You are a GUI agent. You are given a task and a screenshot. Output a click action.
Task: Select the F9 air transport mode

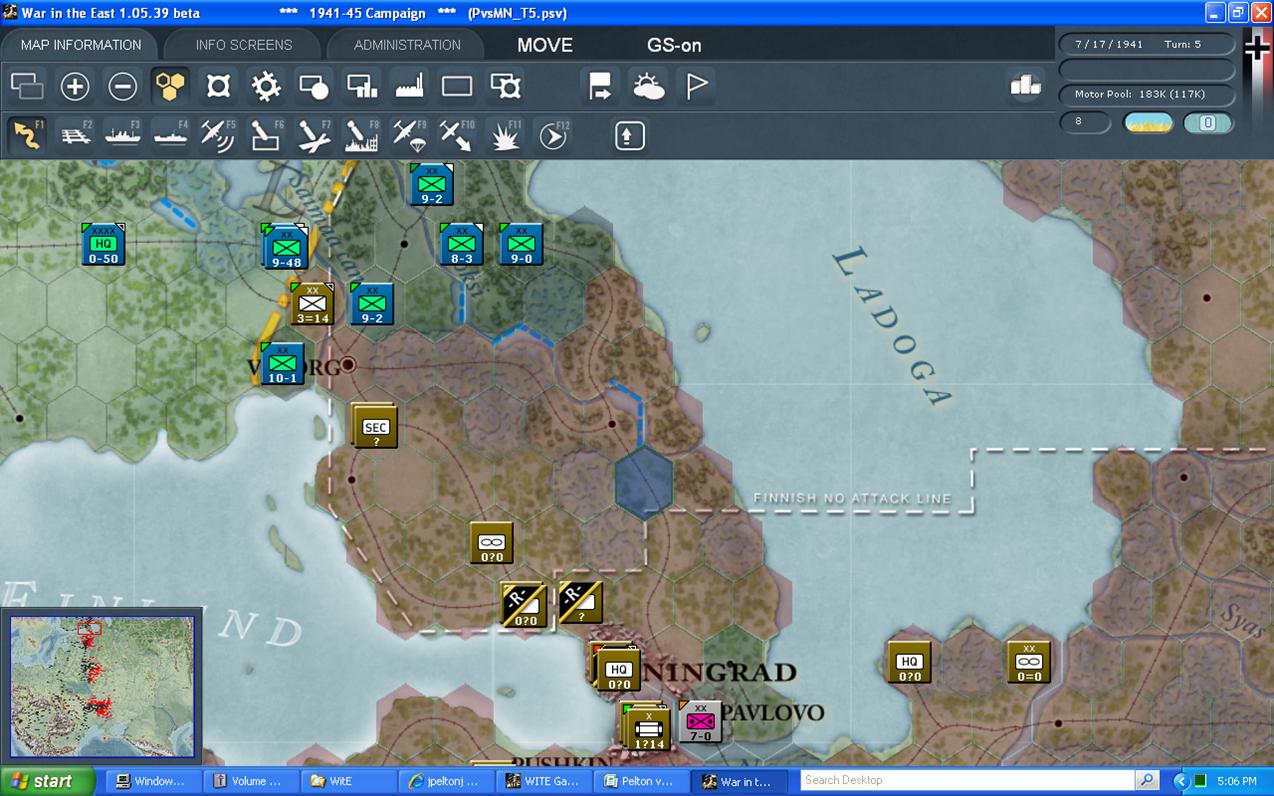pyautogui.click(x=410, y=135)
